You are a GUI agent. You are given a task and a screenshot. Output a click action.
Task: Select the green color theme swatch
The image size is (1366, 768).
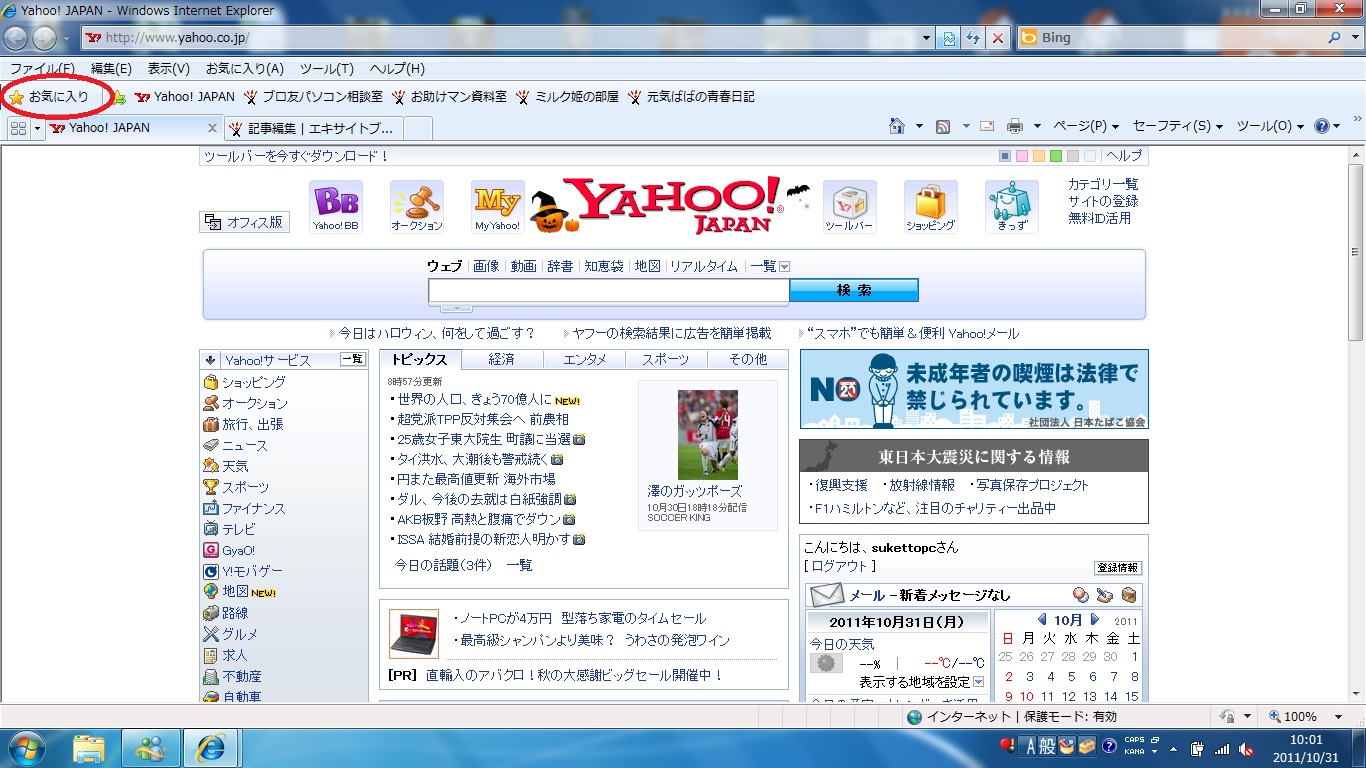[x=1056, y=156]
